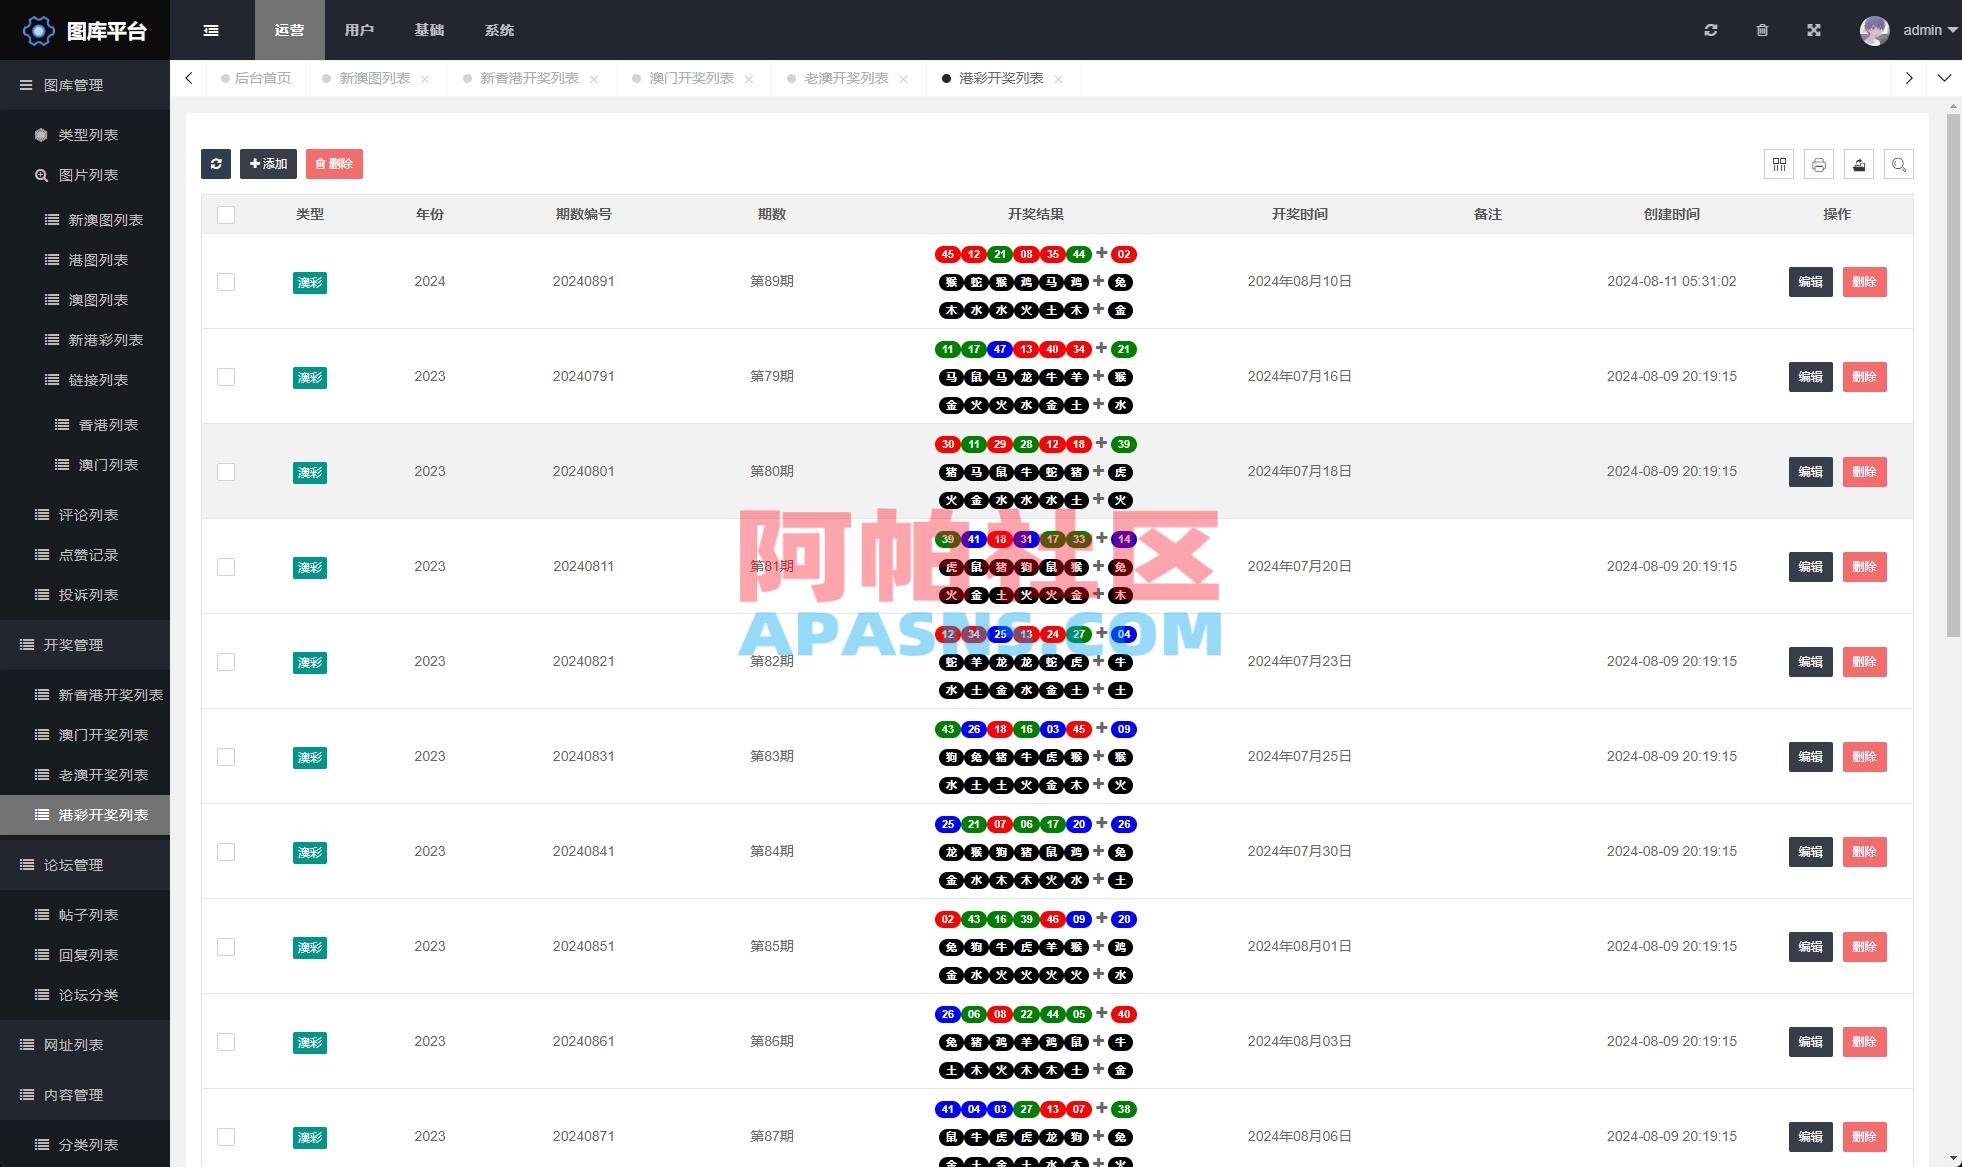
Task: Open the 系统 menu
Action: pos(499,30)
